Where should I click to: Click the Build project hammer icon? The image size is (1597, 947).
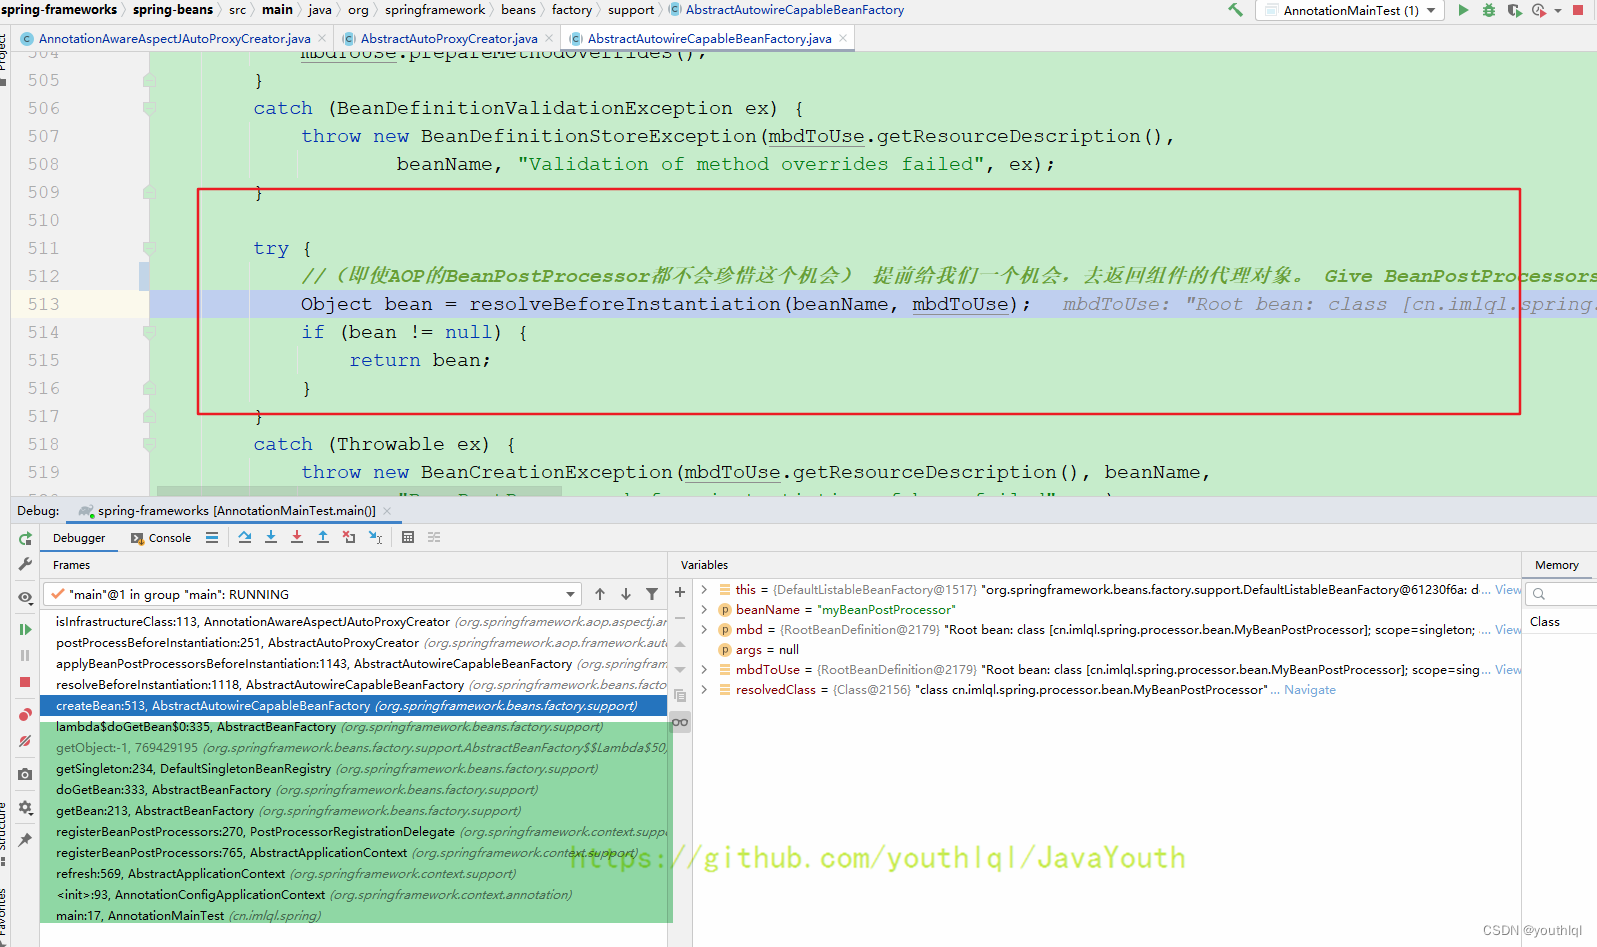[1236, 10]
